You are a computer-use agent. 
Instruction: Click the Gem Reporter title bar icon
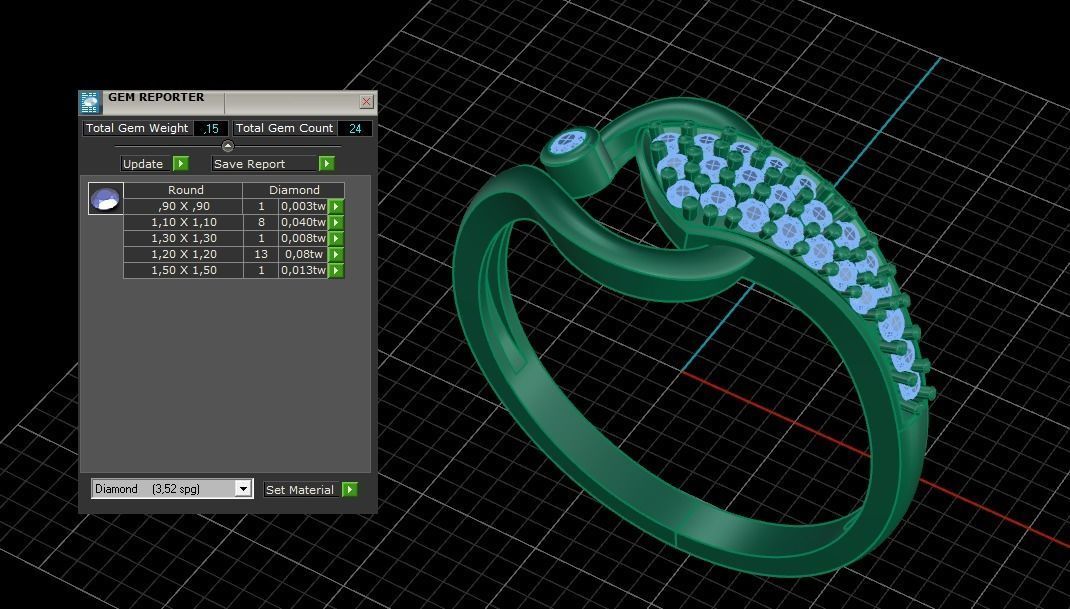90,102
